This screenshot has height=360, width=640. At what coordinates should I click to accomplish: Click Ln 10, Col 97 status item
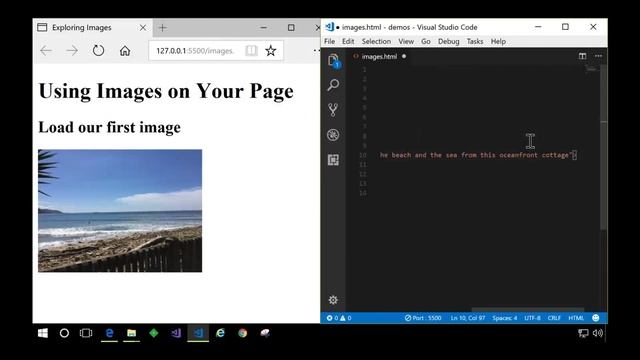pyautogui.click(x=468, y=318)
